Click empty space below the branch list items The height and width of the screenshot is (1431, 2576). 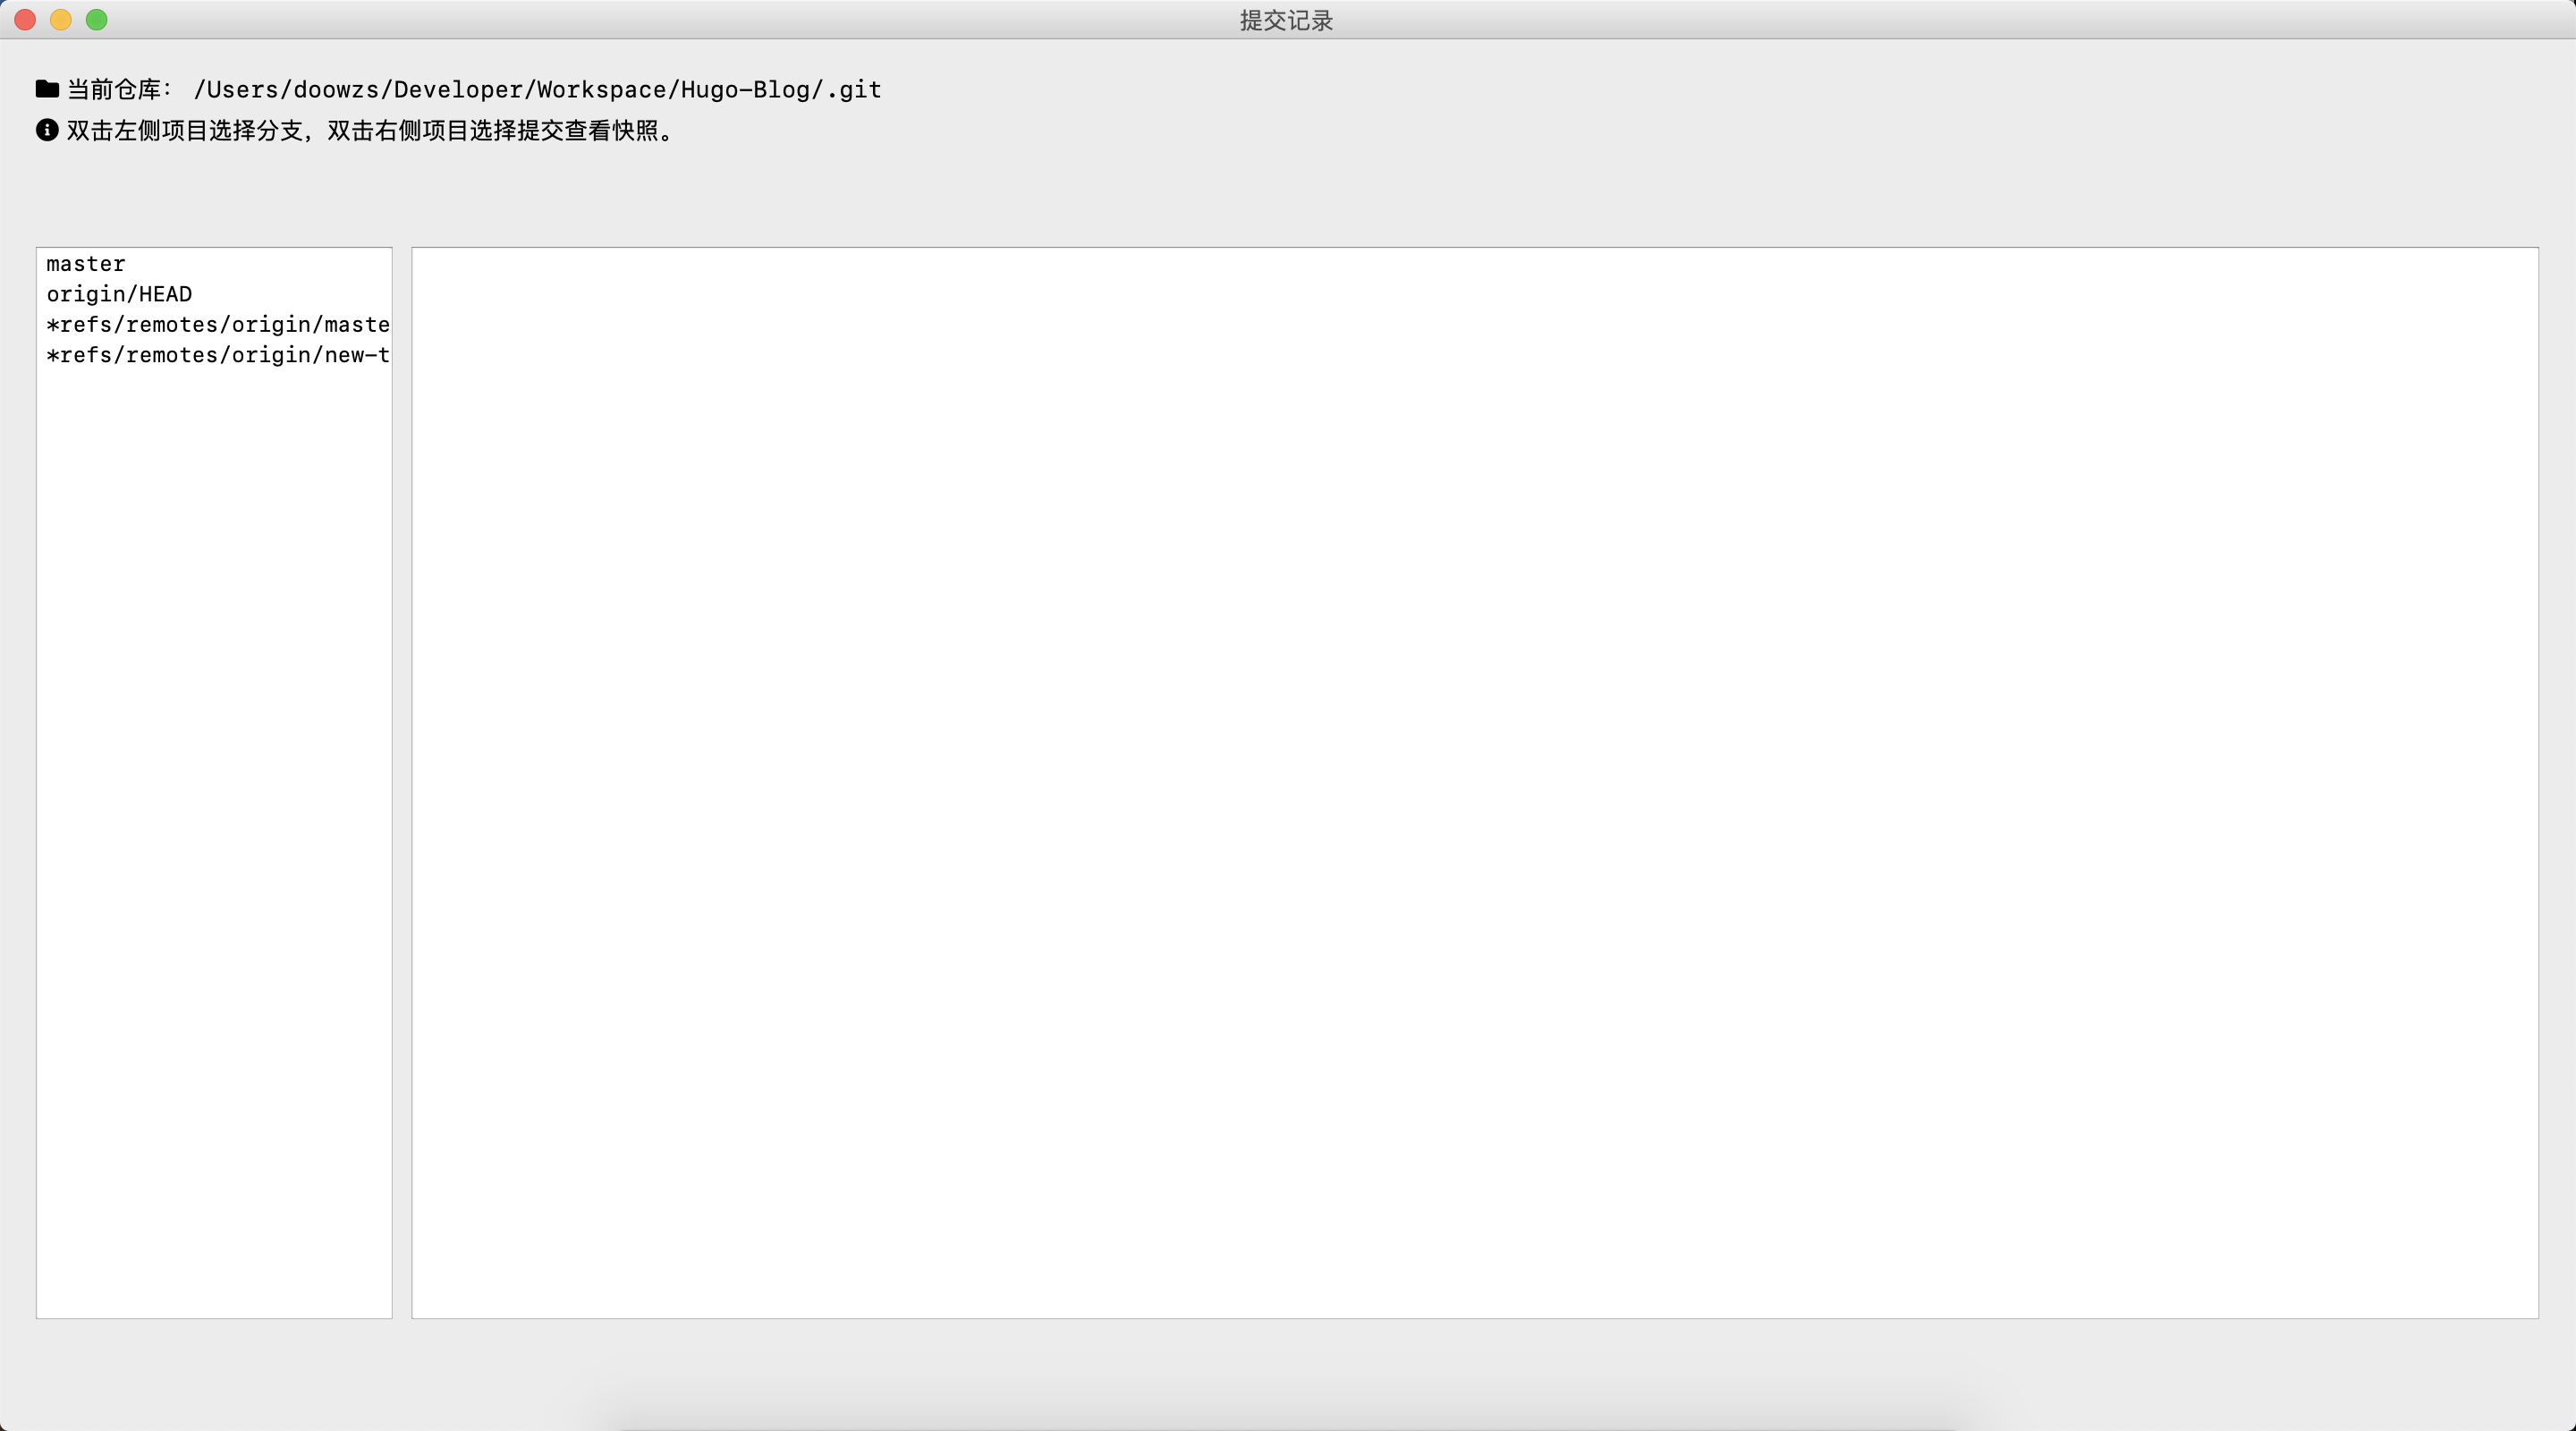coord(214,800)
